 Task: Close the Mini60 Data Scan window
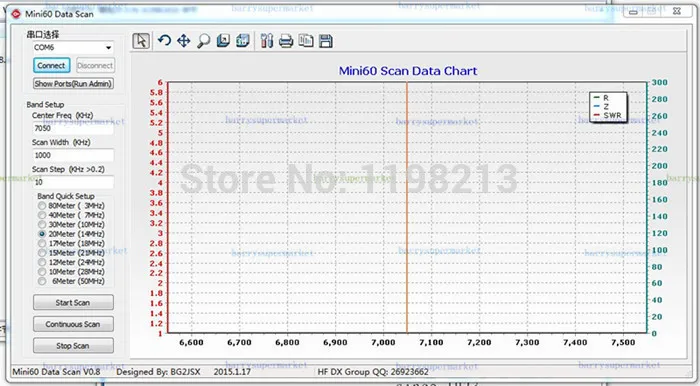(x=677, y=12)
